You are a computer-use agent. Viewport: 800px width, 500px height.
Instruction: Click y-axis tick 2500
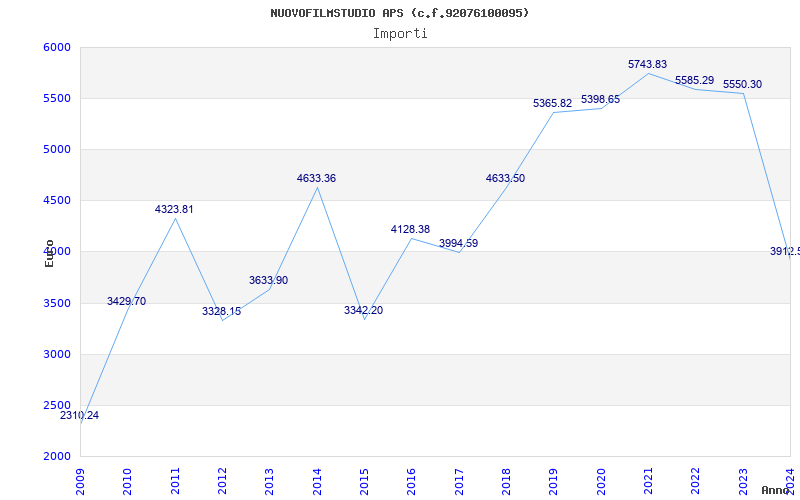click(x=56, y=406)
